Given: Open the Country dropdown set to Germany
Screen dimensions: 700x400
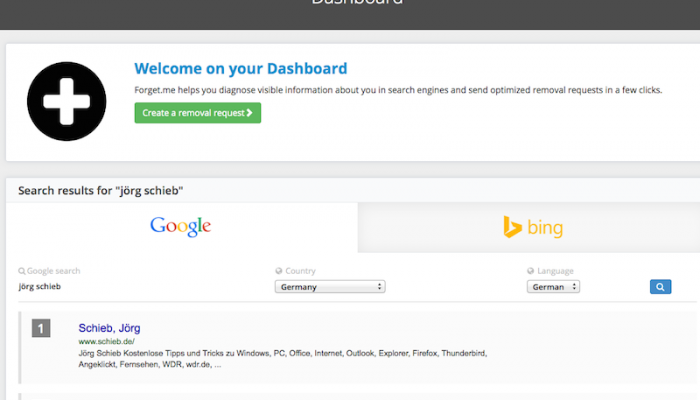Looking at the screenshot, I should point(330,287).
